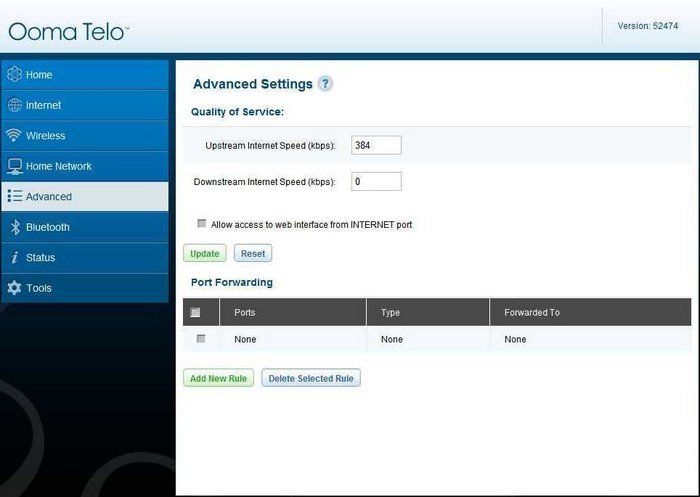
Task: Click the None value under Ports
Action: click(245, 339)
